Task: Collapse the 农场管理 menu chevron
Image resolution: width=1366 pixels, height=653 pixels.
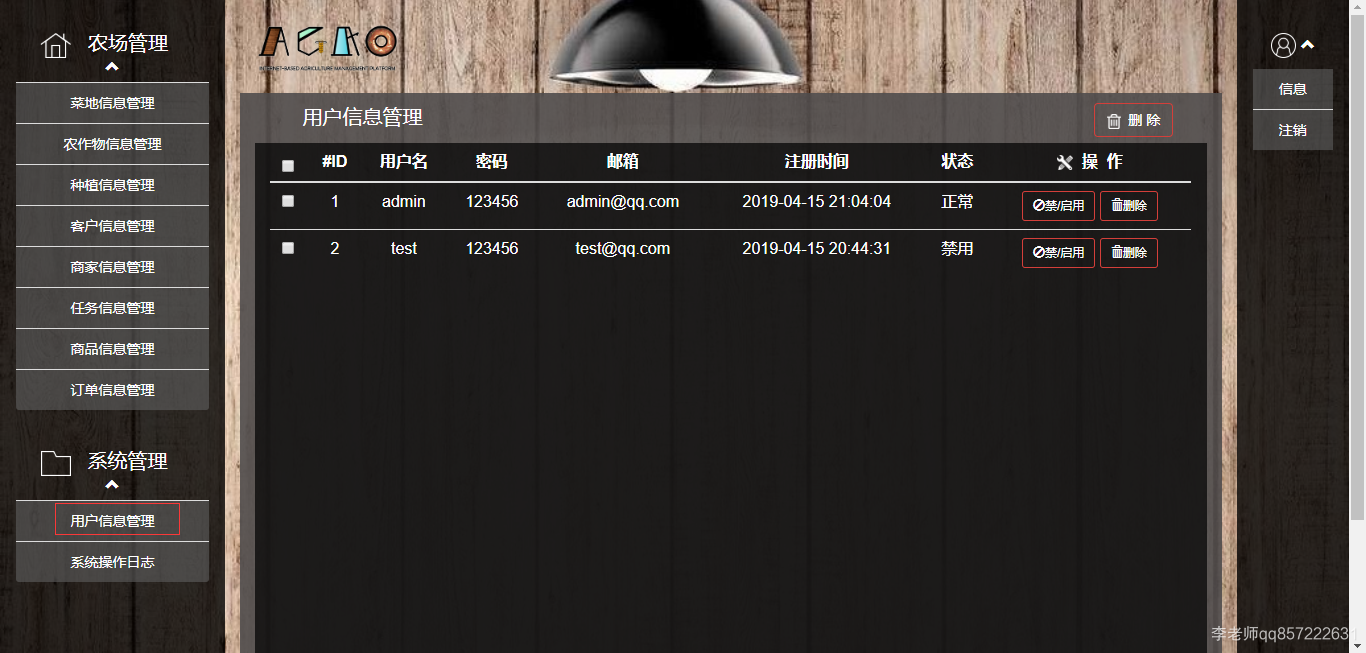Action: [112, 68]
